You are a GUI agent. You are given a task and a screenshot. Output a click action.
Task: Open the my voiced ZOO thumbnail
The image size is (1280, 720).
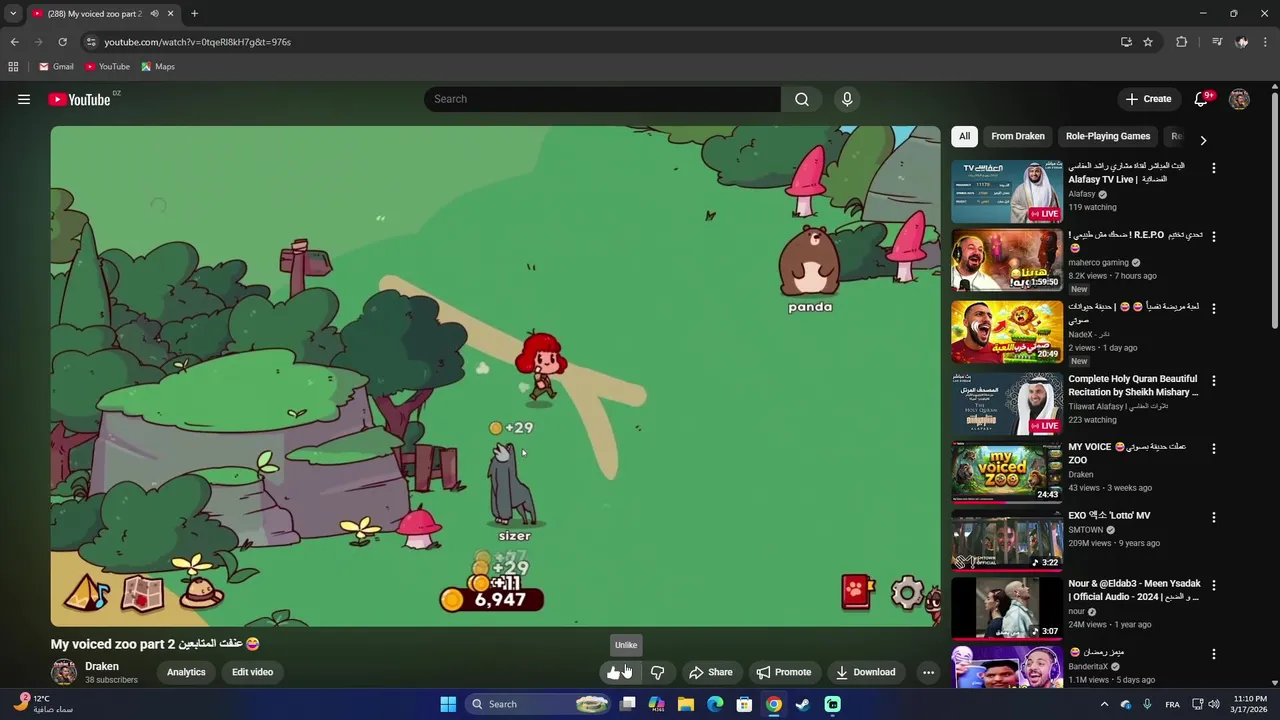(1007, 471)
